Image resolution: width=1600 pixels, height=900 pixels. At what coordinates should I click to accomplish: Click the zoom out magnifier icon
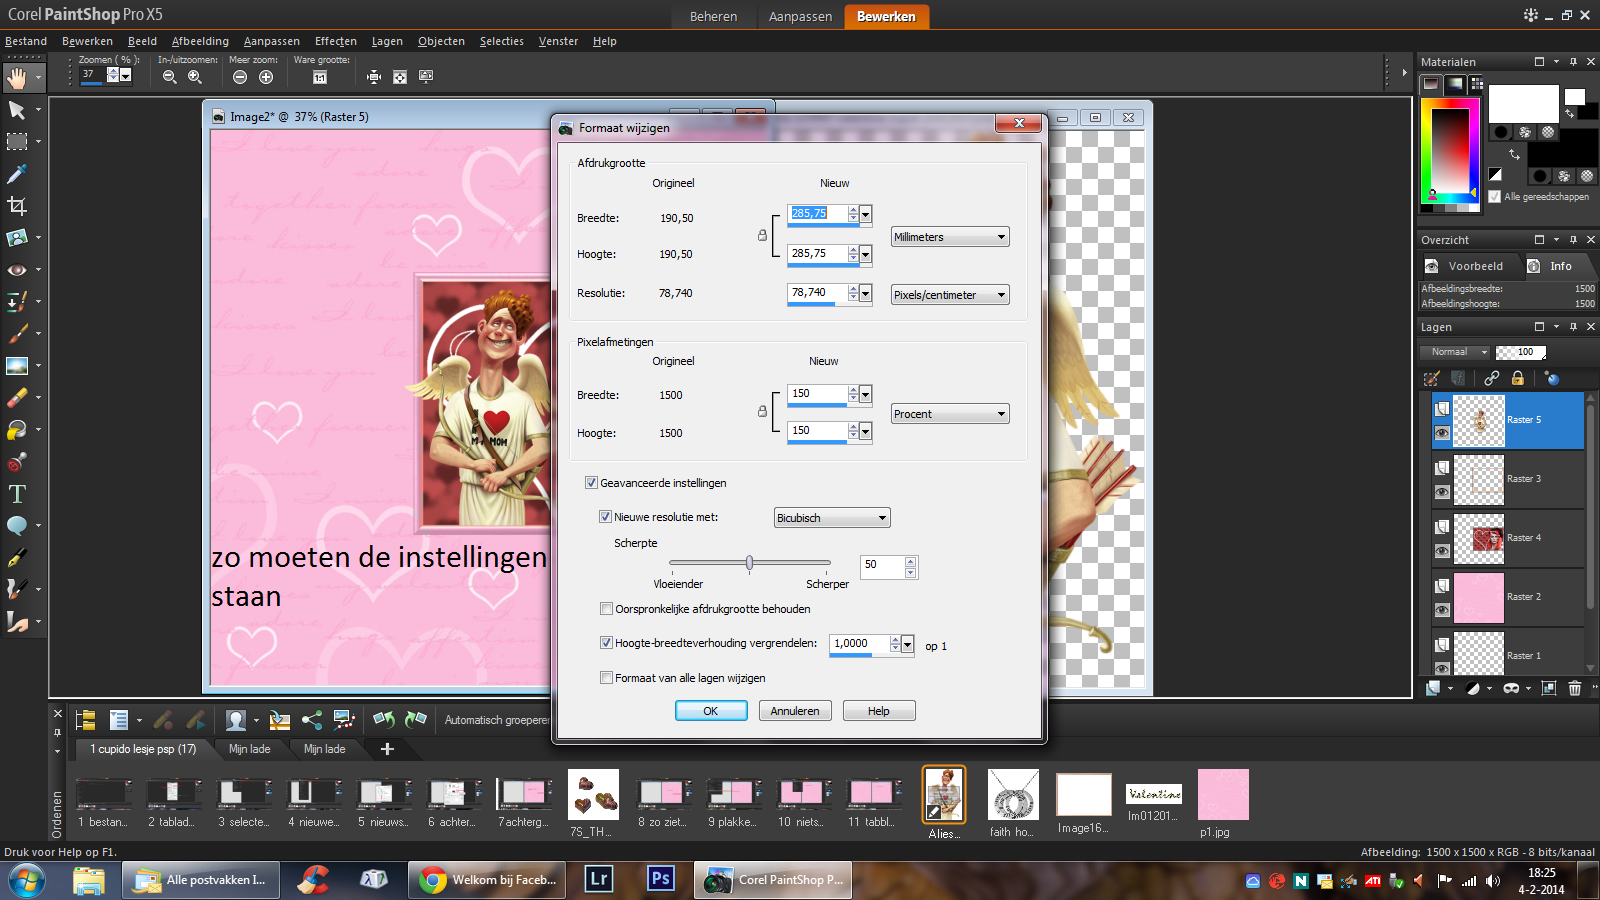pyautogui.click(x=169, y=77)
